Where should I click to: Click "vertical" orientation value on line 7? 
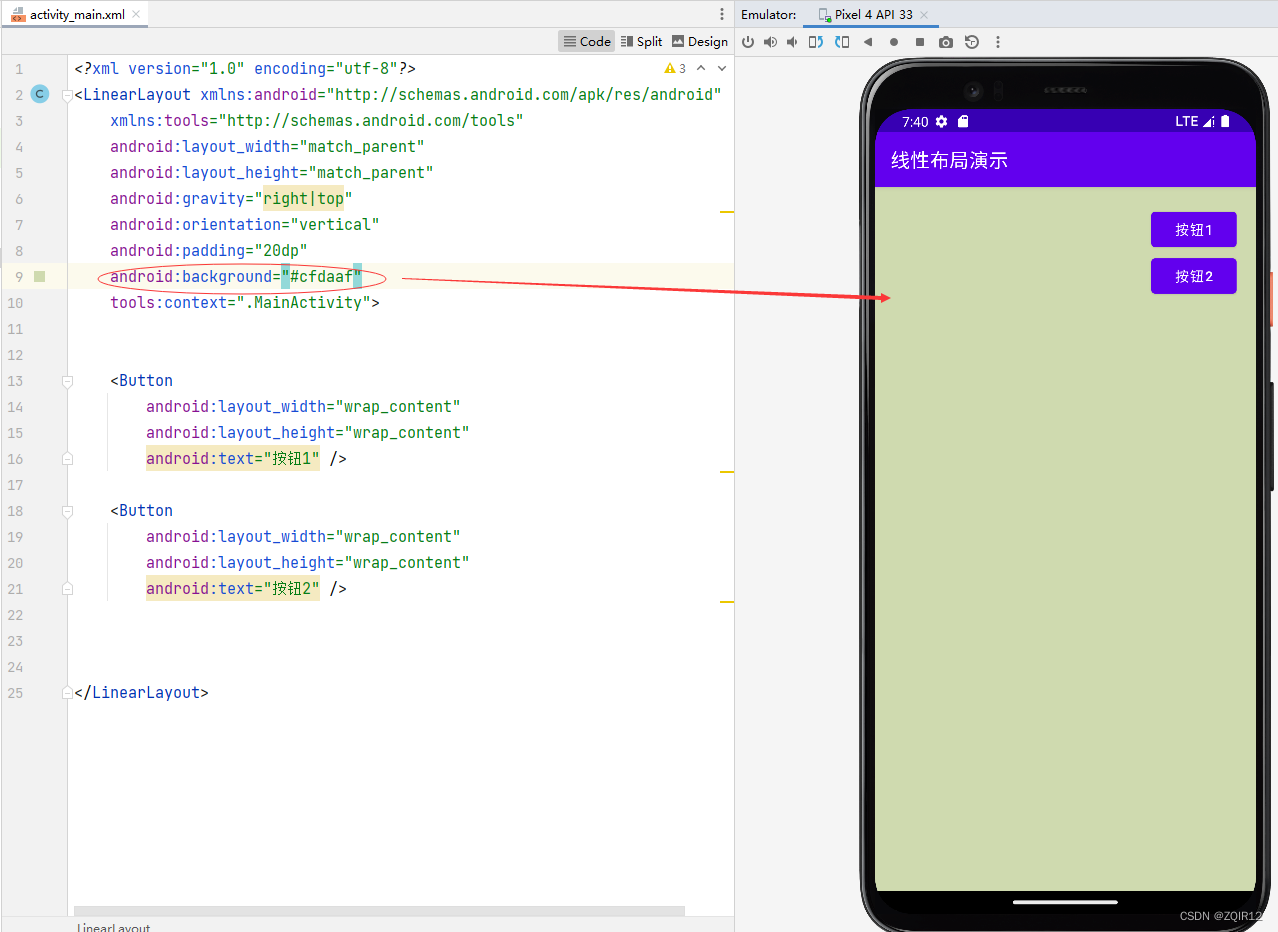pyautogui.click(x=335, y=224)
